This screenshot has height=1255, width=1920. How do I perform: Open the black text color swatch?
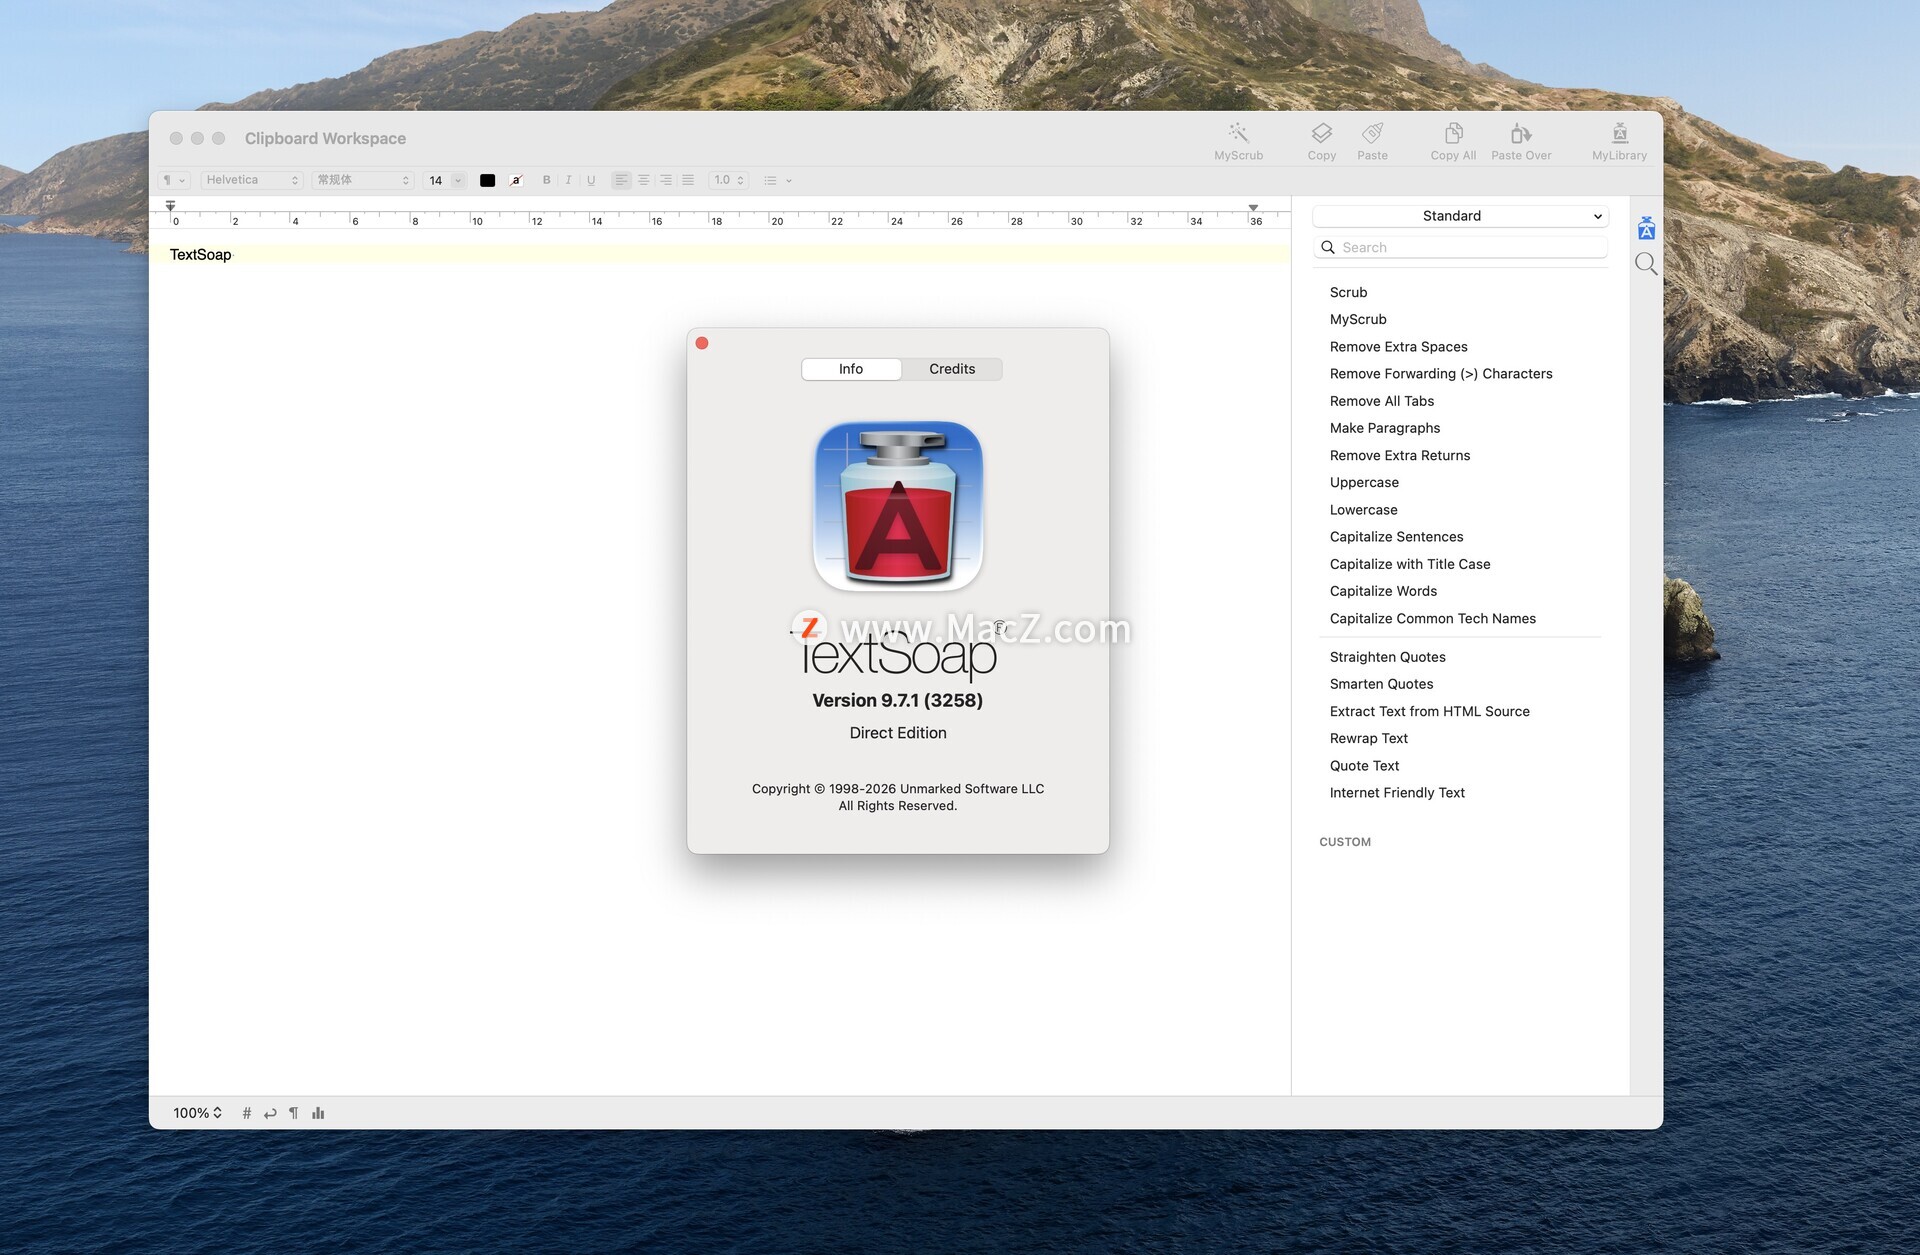coord(487,180)
